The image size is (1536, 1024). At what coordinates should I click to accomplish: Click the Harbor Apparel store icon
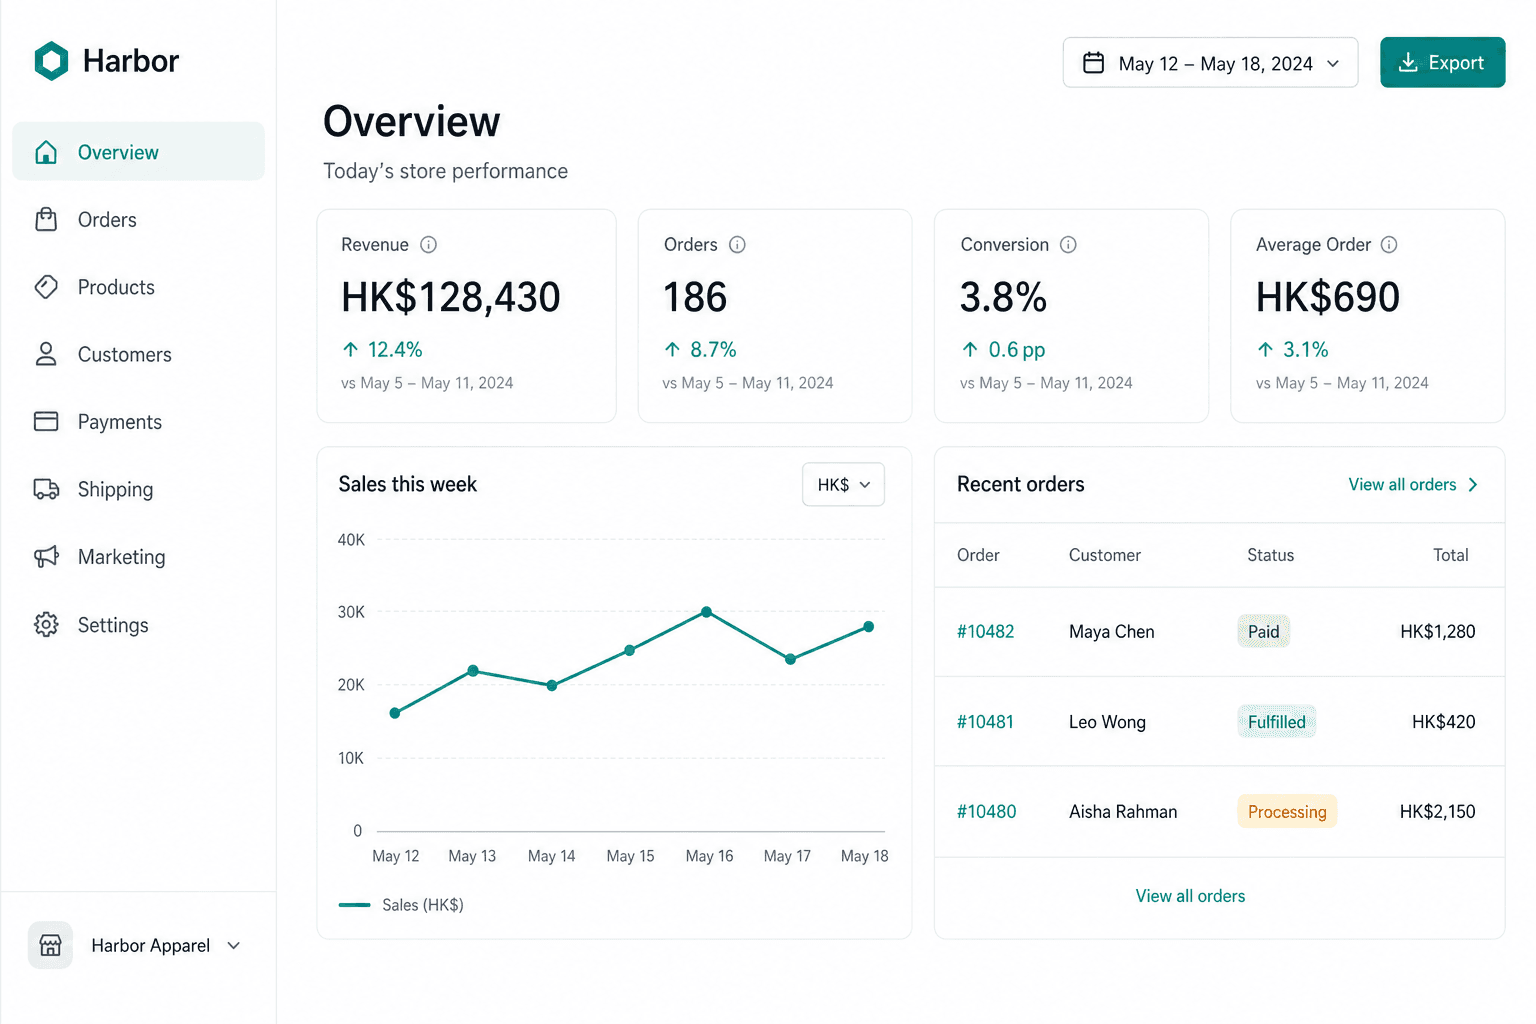point(51,945)
